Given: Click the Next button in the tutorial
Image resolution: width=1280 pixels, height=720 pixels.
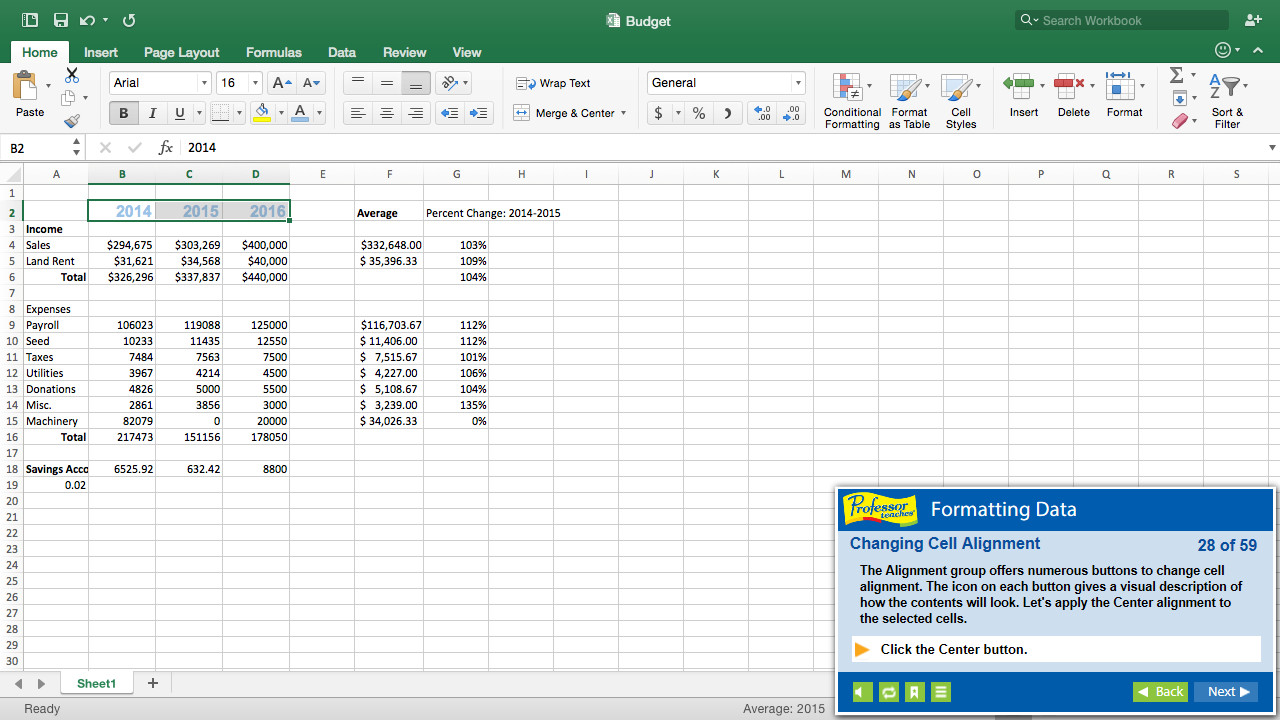Looking at the screenshot, I should tap(1226, 691).
